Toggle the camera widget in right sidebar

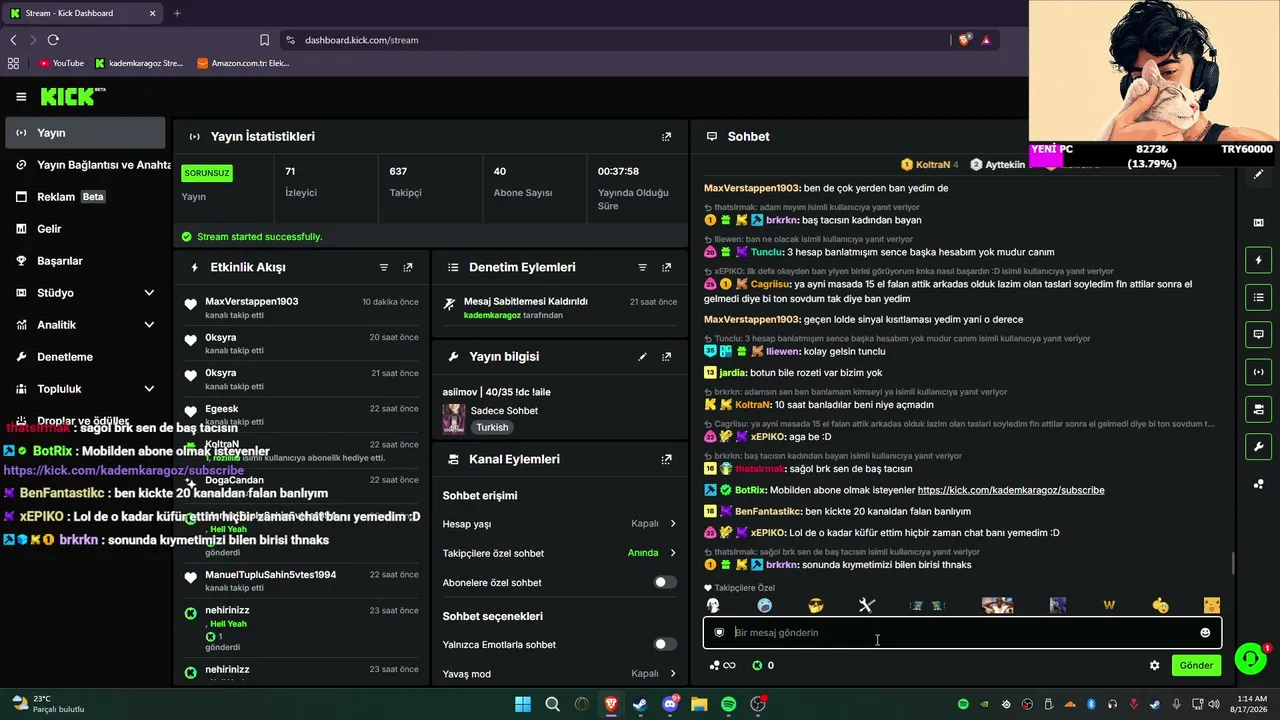tap(1258, 409)
